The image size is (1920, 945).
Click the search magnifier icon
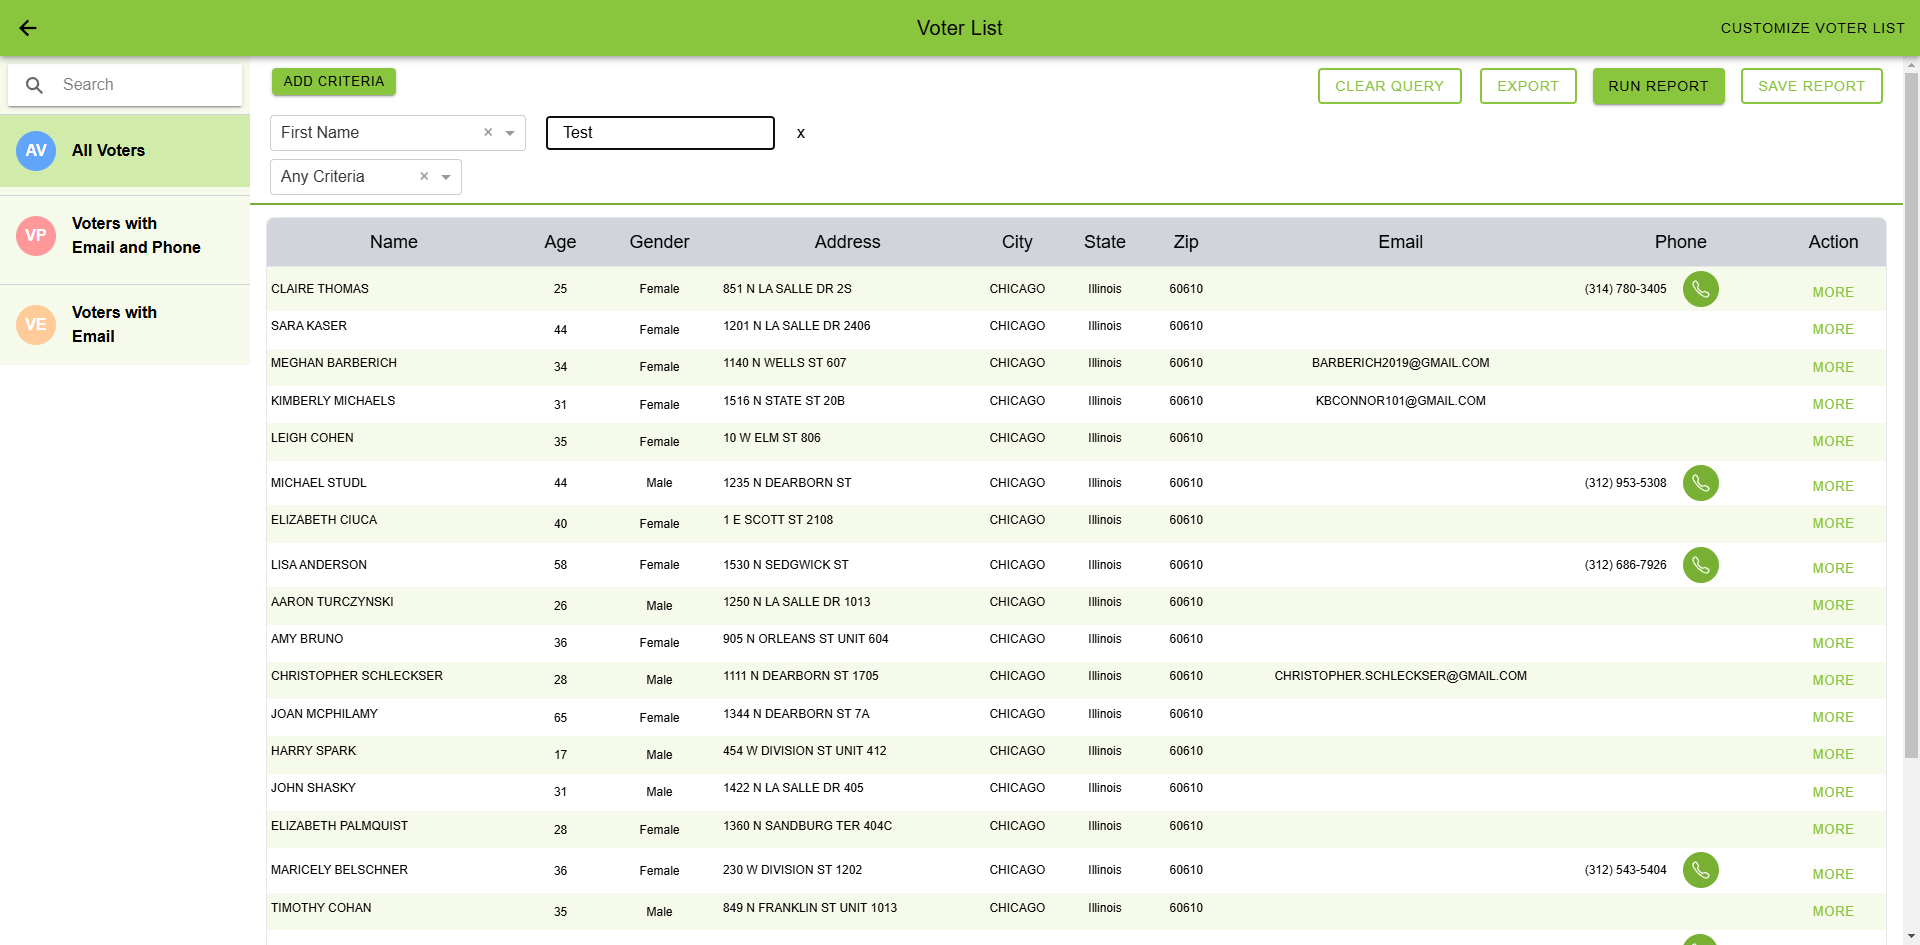(x=35, y=85)
